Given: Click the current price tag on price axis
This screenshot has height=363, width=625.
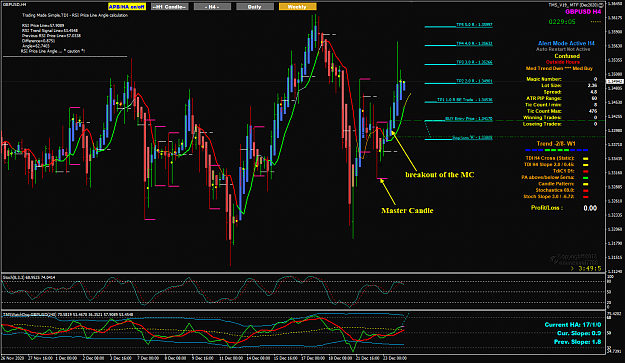Looking at the screenshot, I should pos(615,81).
